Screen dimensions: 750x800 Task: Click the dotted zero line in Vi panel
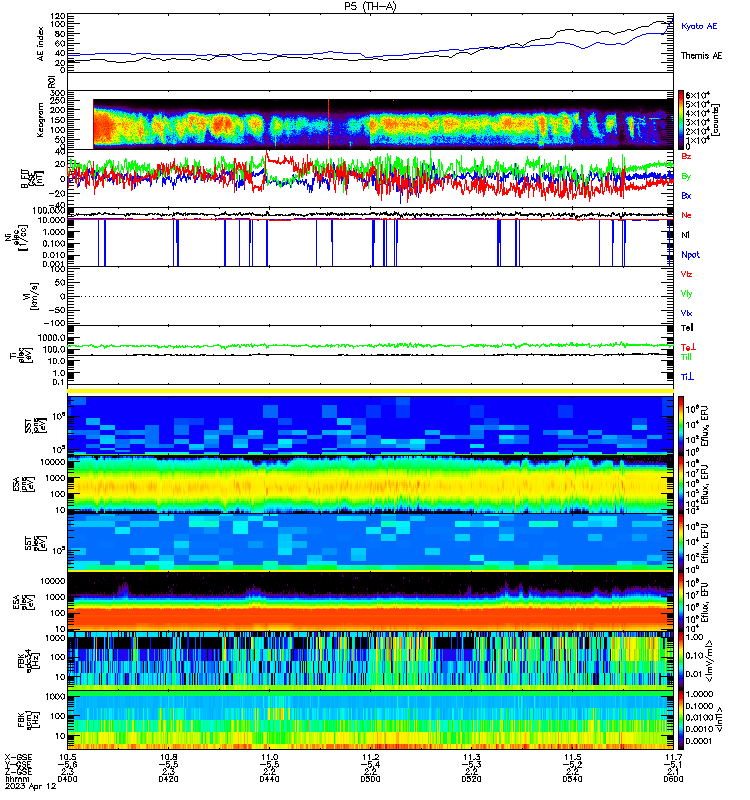pos(370,296)
